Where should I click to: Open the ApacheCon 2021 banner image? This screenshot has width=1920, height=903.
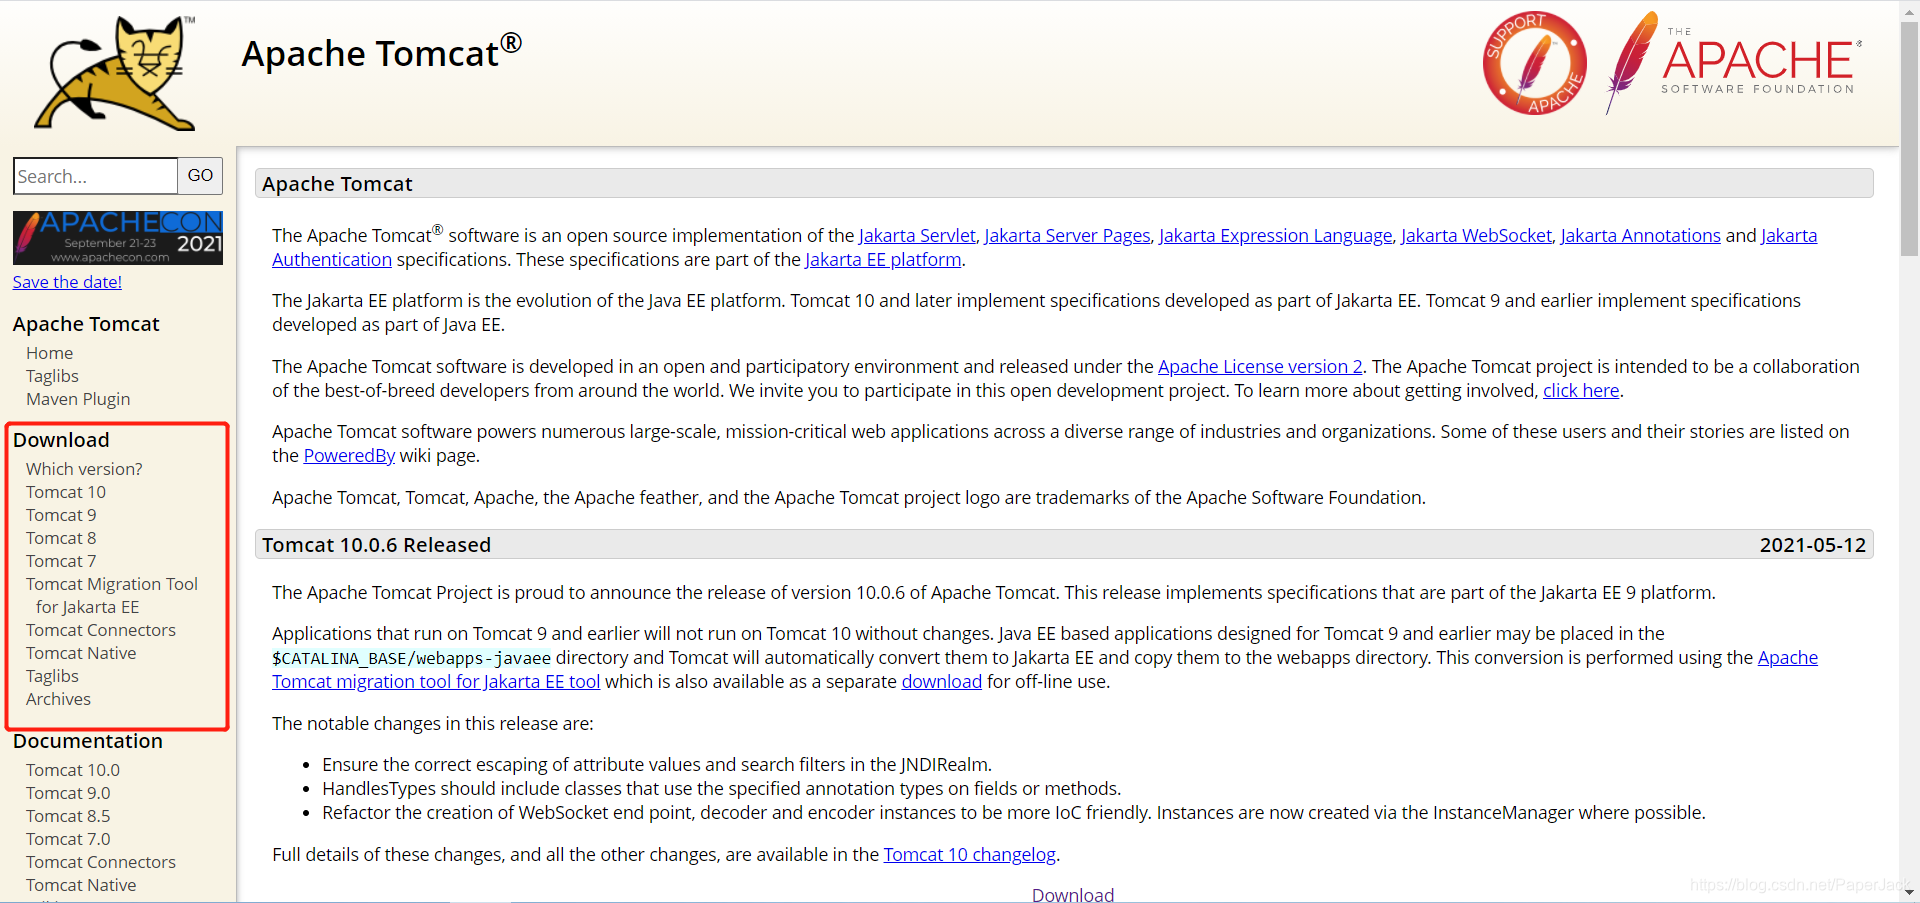(x=118, y=237)
